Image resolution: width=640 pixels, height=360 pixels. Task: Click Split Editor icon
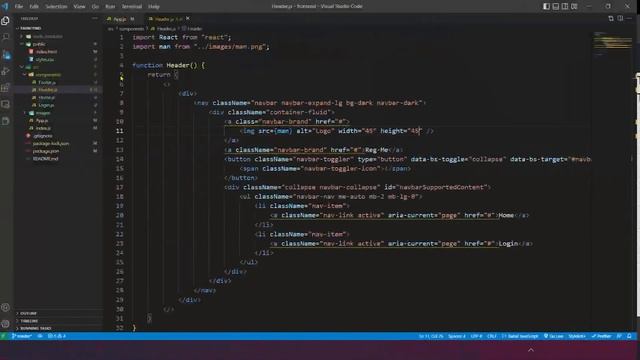click(x=620, y=18)
